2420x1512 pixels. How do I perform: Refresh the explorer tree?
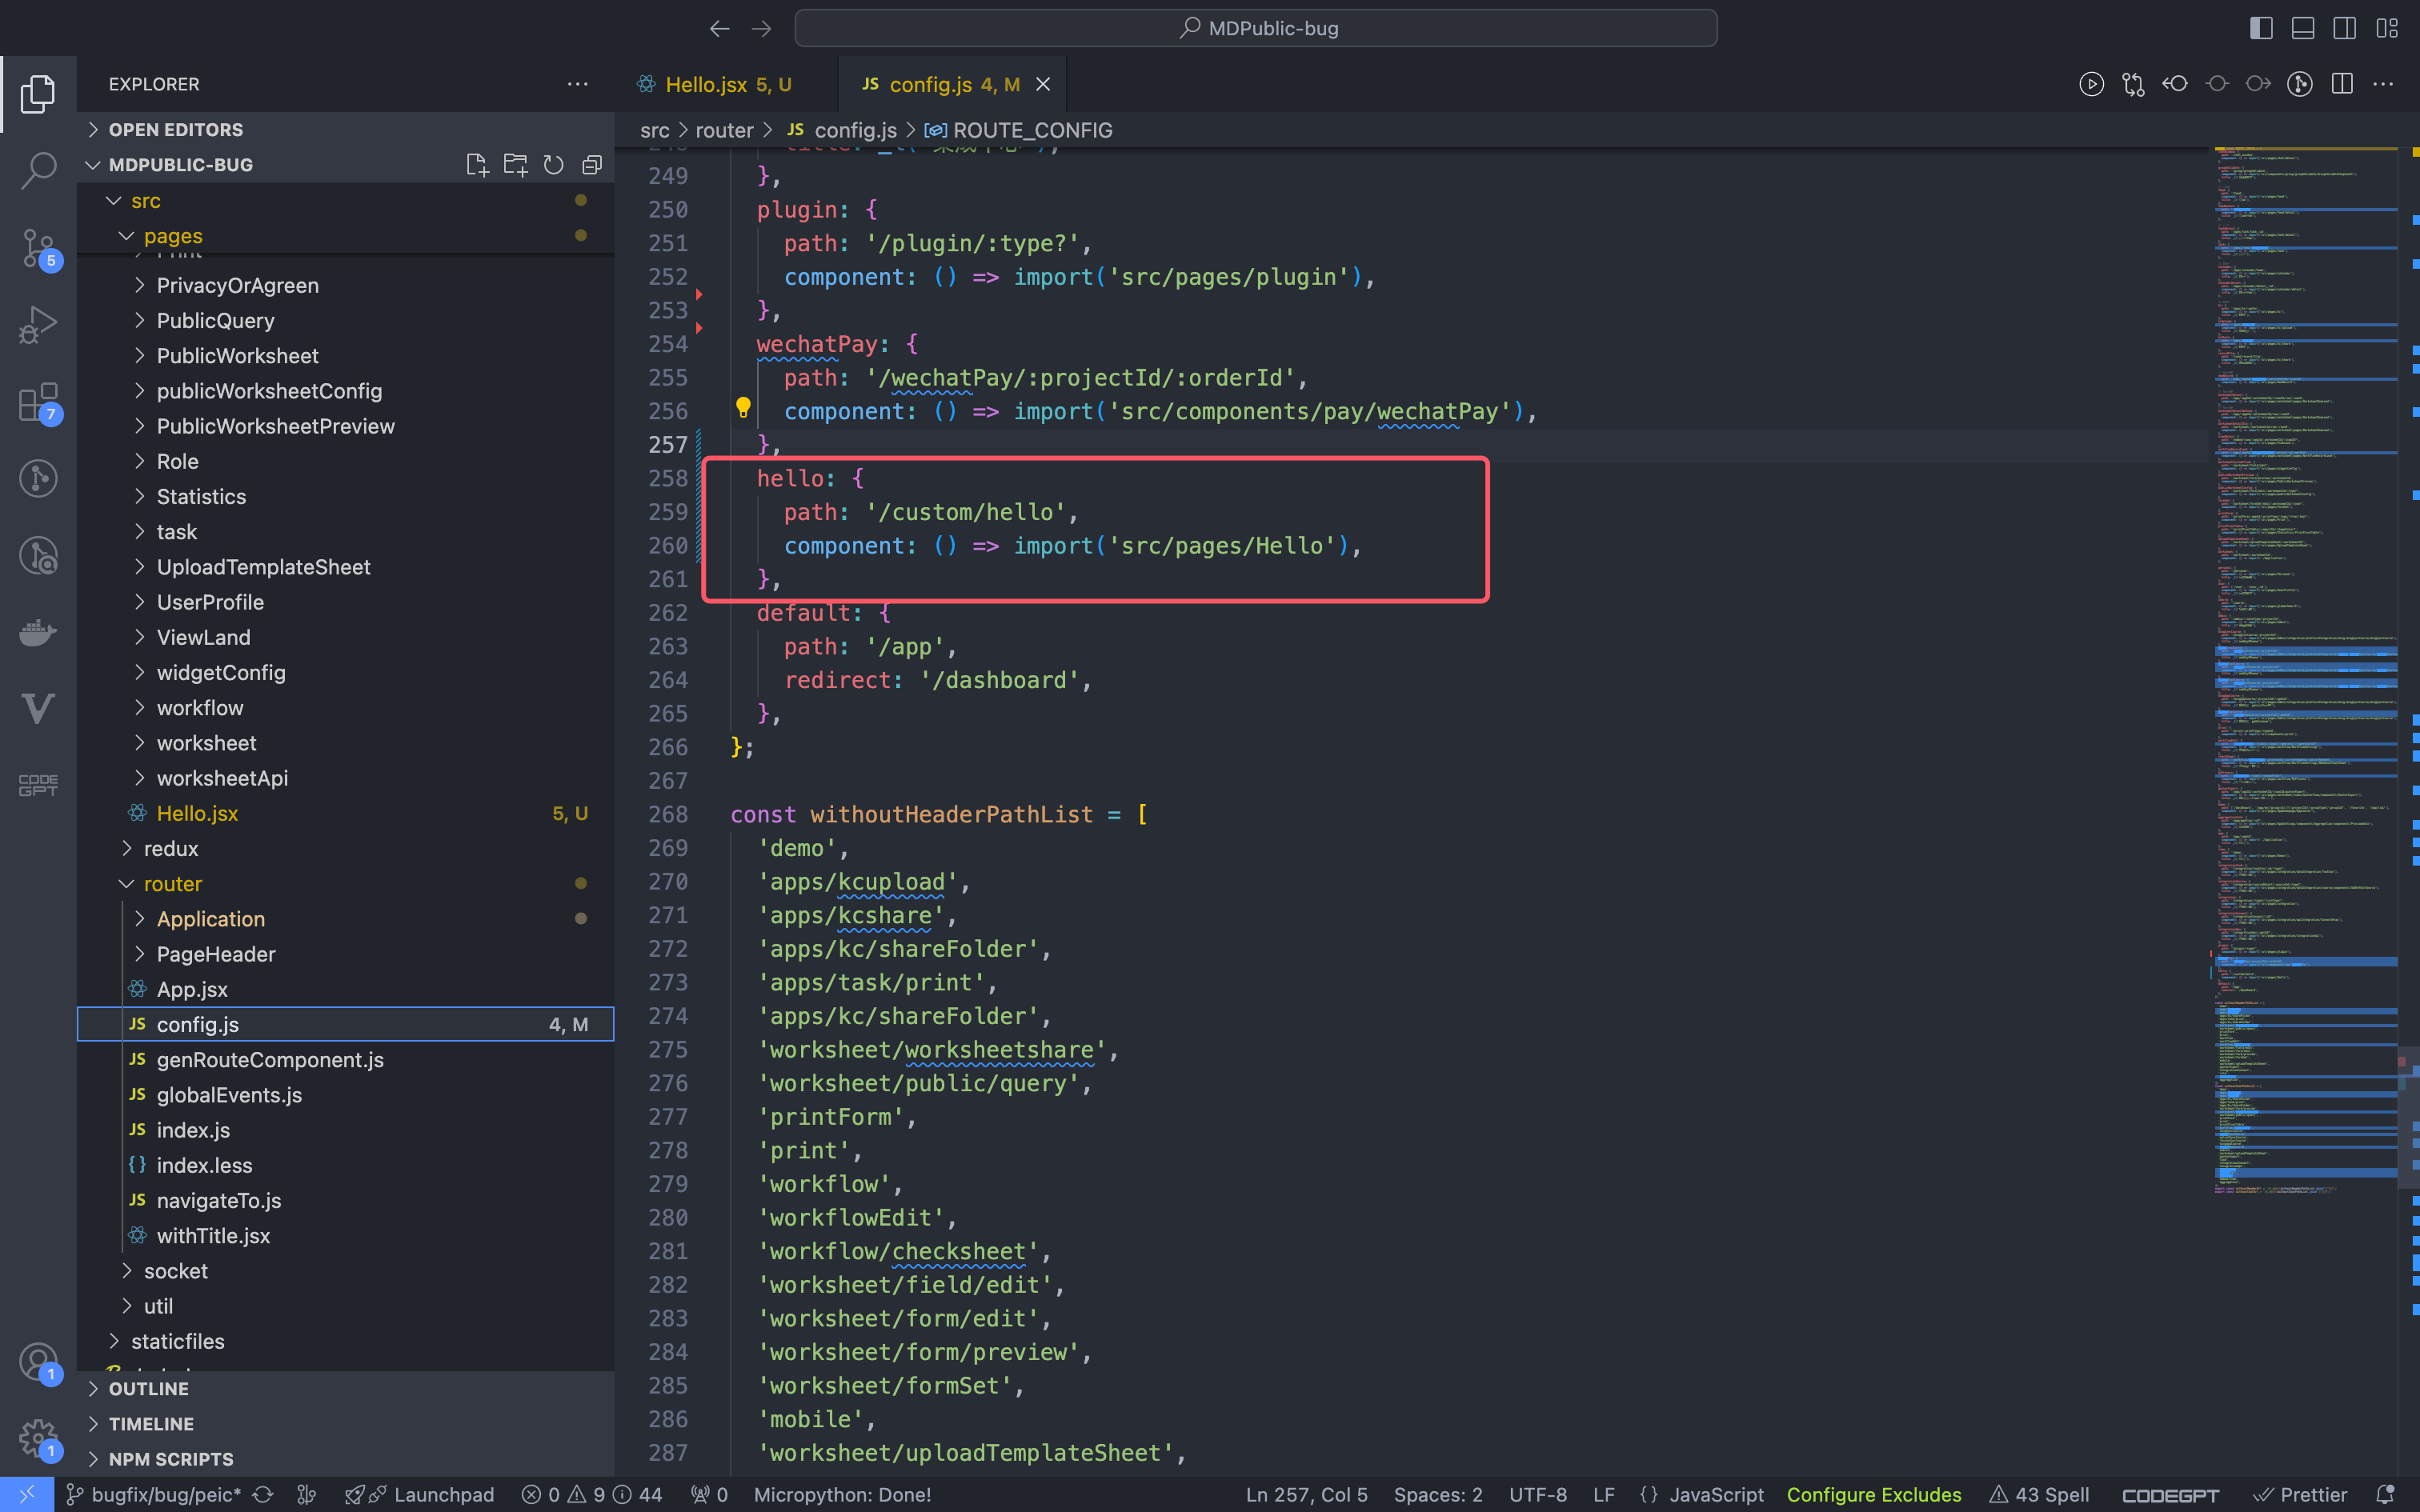553,165
